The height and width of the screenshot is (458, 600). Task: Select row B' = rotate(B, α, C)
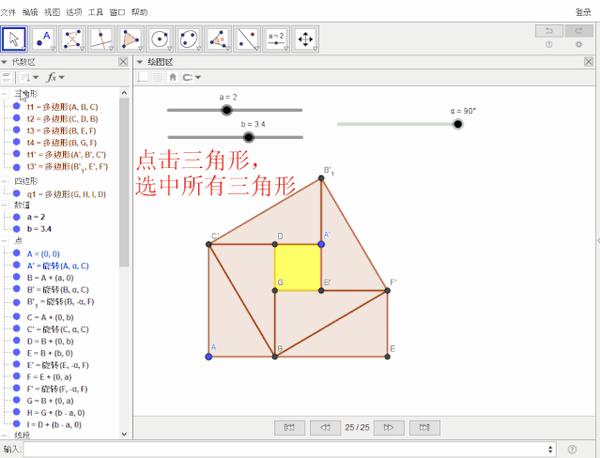pyautogui.click(x=58, y=290)
